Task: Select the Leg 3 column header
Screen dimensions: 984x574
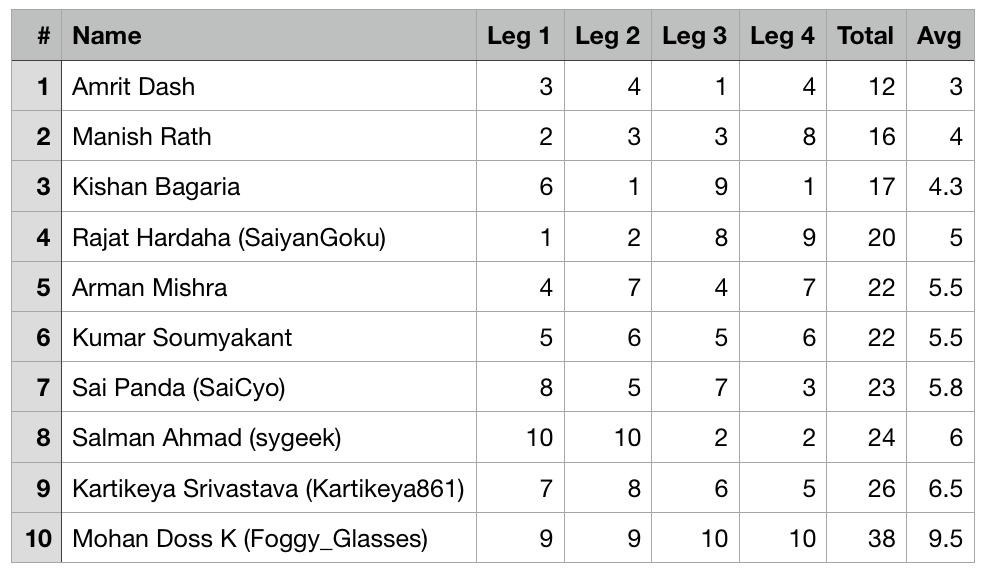Action: point(694,36)
